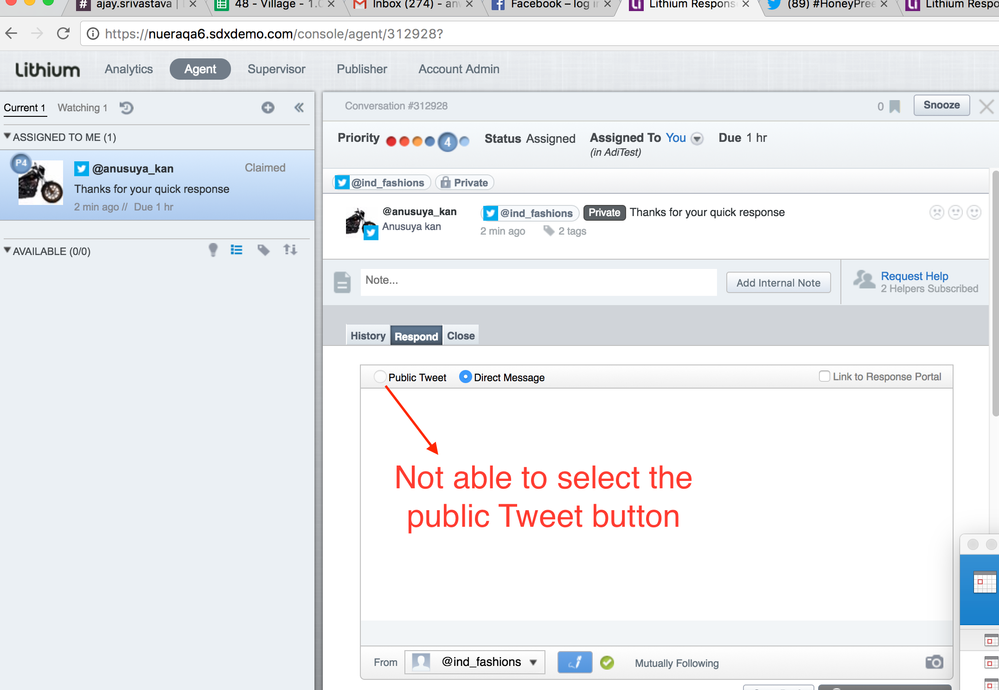Viewport: 999px width, 690px height.
Task: Click the Private lock tag
Action: 464,183
